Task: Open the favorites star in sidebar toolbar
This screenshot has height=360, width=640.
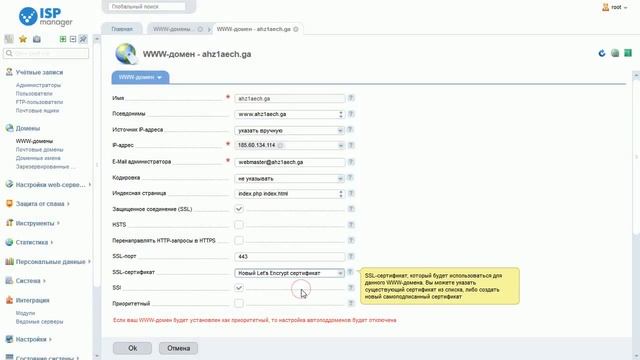Action: click(x=23, y=39)
